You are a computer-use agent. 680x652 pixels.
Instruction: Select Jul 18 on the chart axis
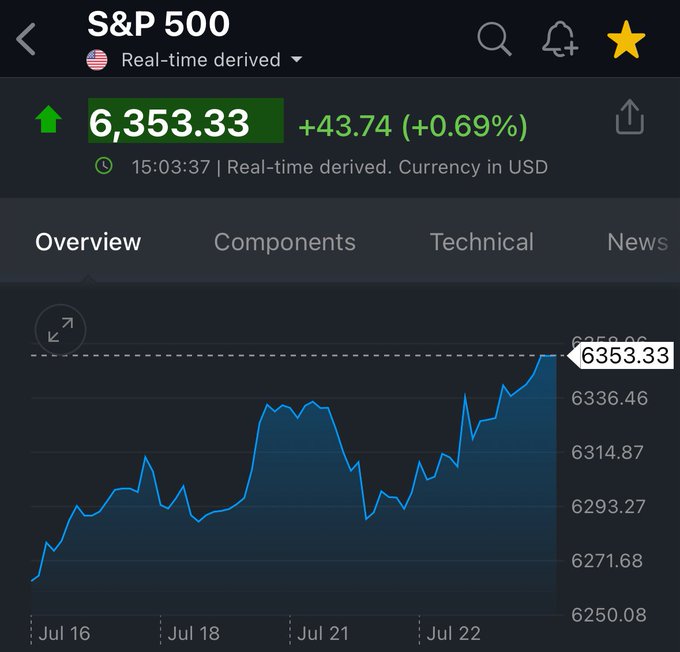click(194, 633)
